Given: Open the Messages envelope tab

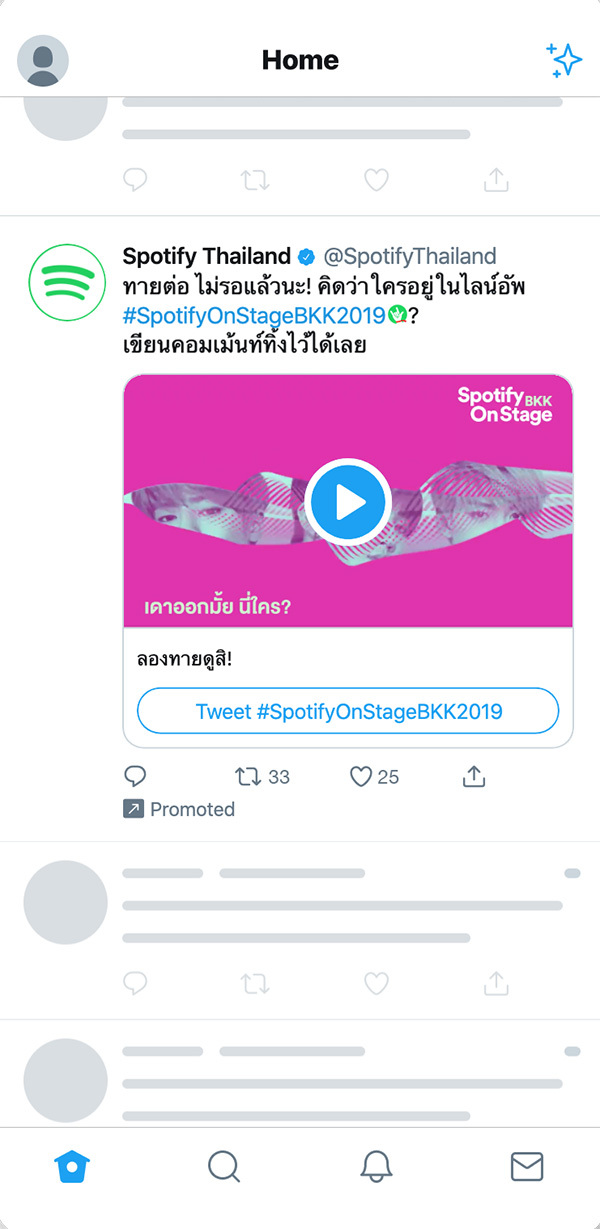Looking at the screenshot, I should click(527, 1166).
